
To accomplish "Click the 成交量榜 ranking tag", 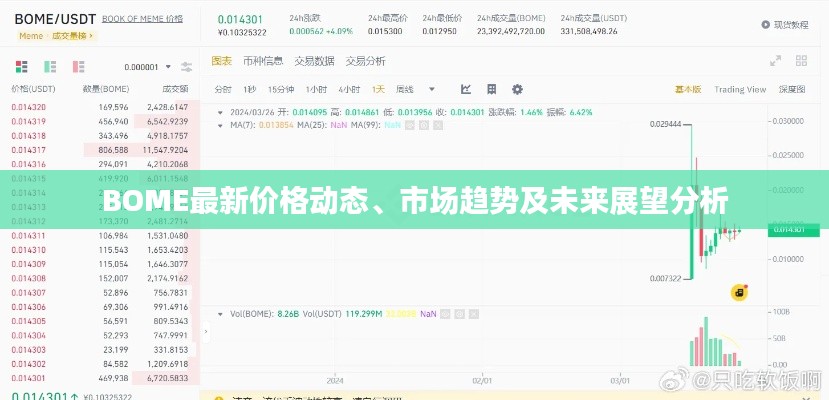I will point(72,36).
